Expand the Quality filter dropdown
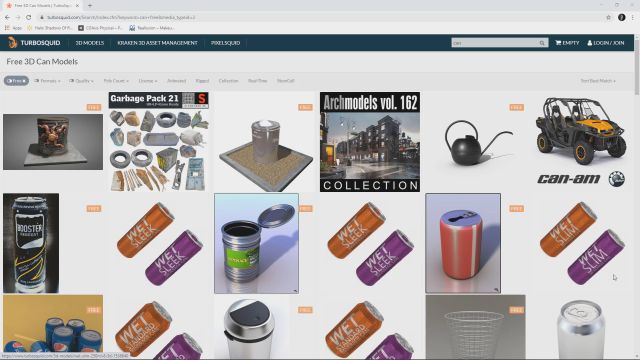The height and width of the screenshot is (360, 640). coord(81,81)
